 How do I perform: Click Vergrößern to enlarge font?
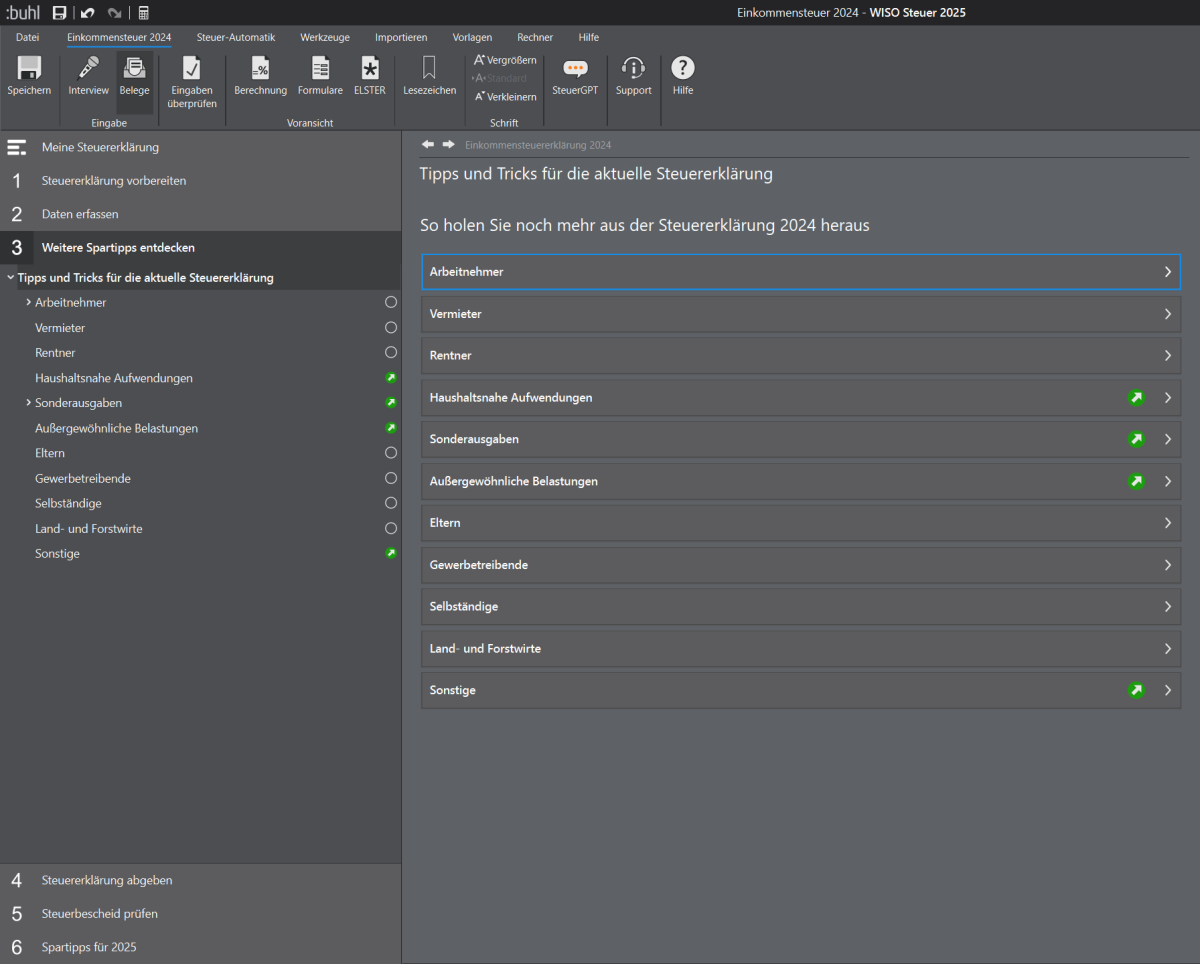point(505,60)
